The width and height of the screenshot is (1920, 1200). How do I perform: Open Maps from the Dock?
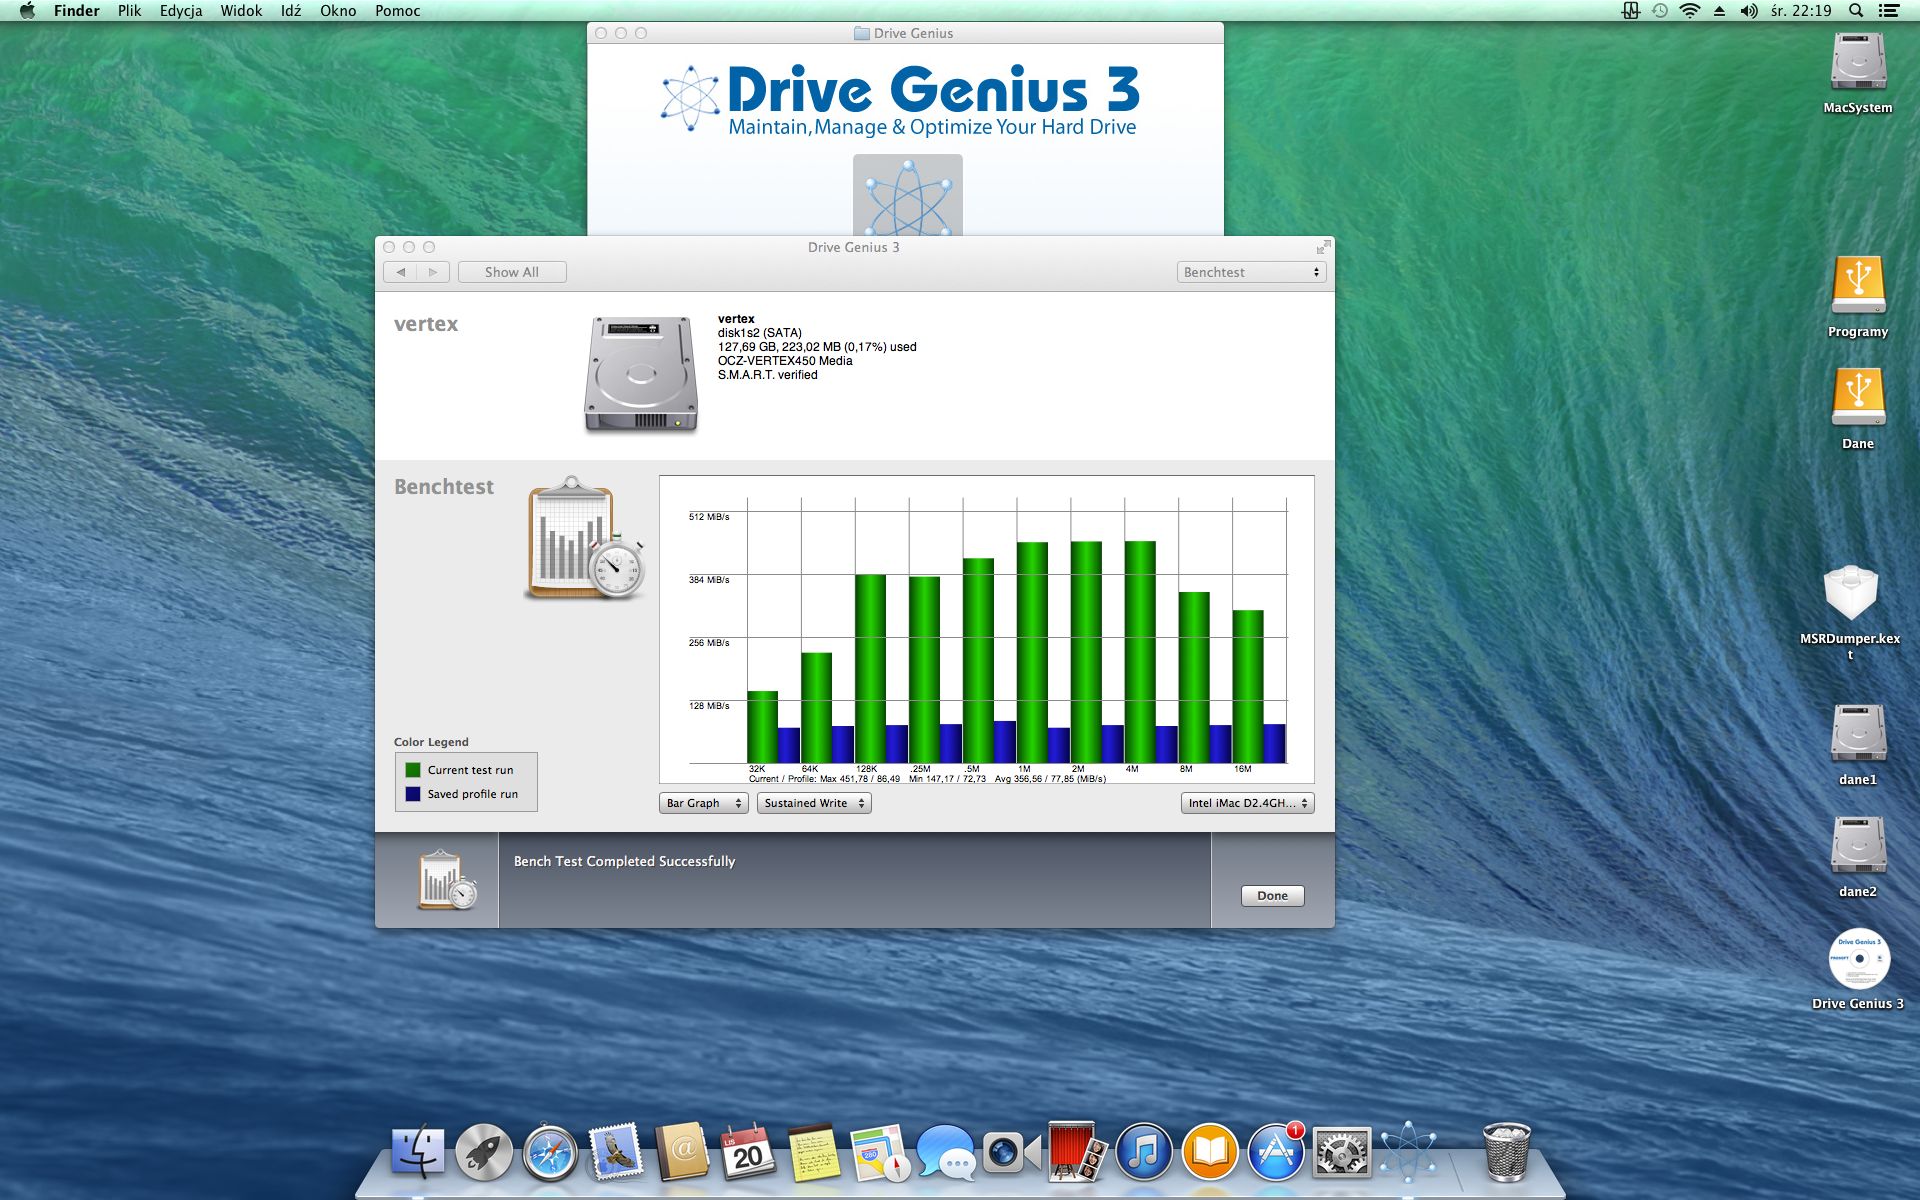click(x=879, y=1152)
